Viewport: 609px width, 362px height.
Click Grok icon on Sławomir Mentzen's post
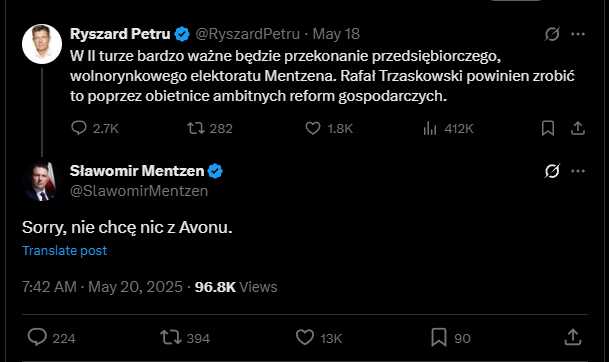tap(552, 171)
